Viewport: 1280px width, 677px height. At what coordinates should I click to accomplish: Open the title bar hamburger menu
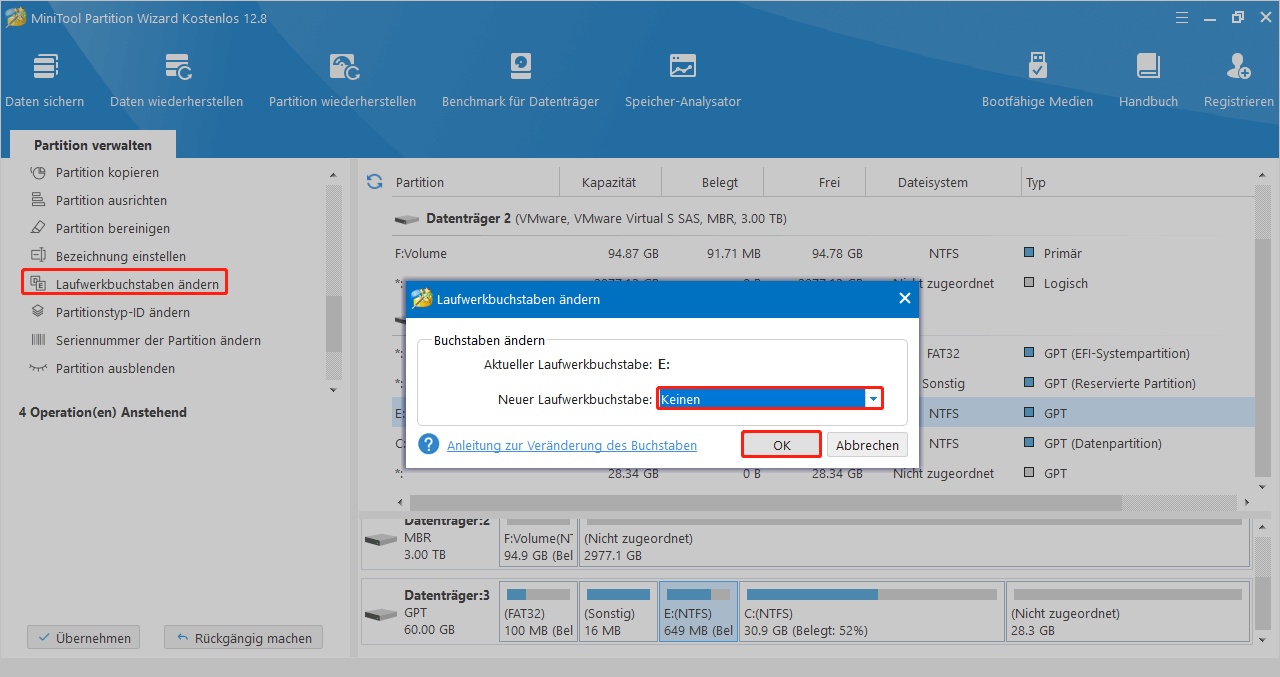1181,17
